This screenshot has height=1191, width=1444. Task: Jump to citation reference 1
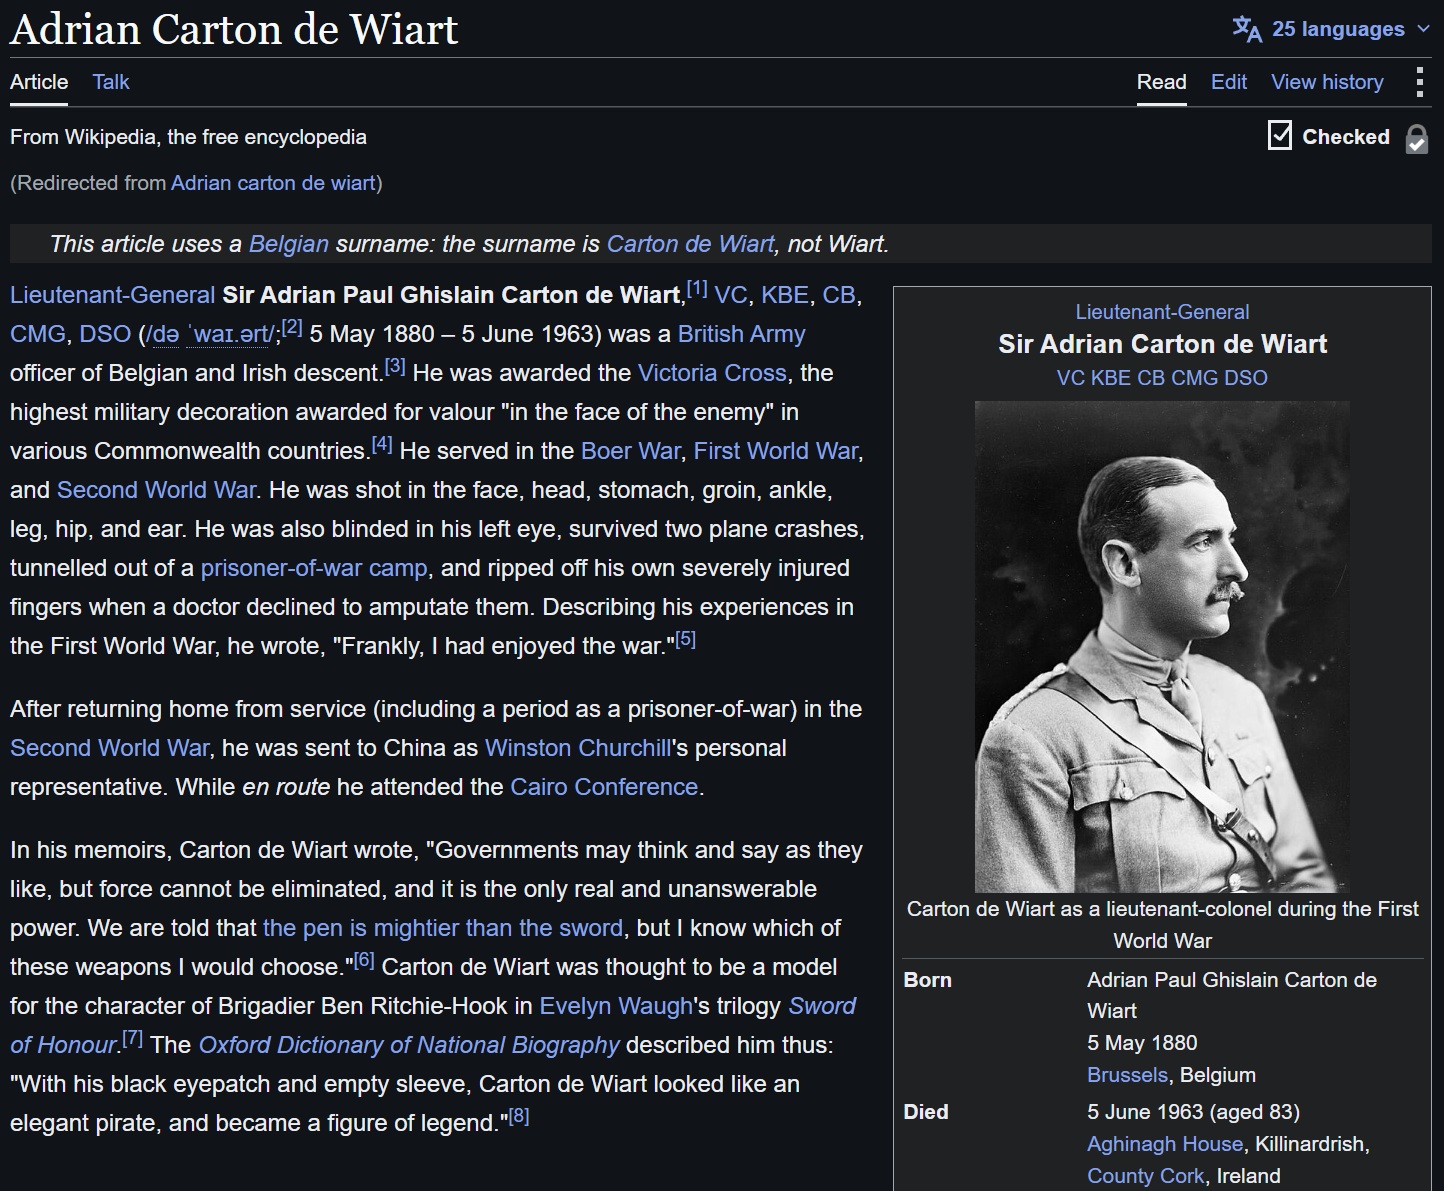(697, 288)
